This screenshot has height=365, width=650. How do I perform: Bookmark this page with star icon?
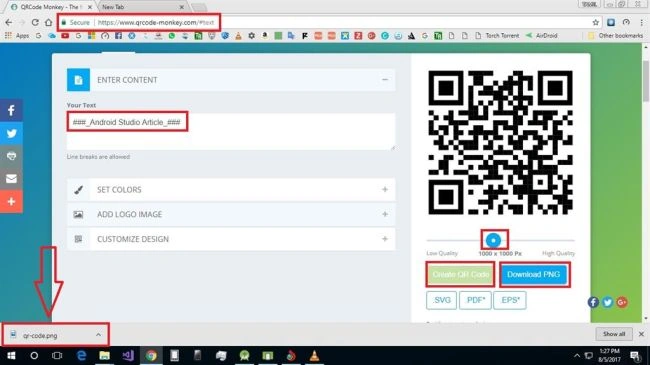pos(596,22)
